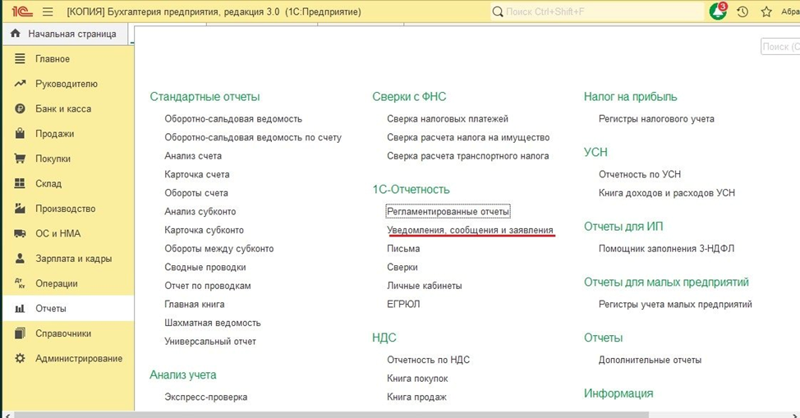Open Оборотно-сальдовая ведомость report
The width and height of the screenshot is (800, 418).
point(233,119)
